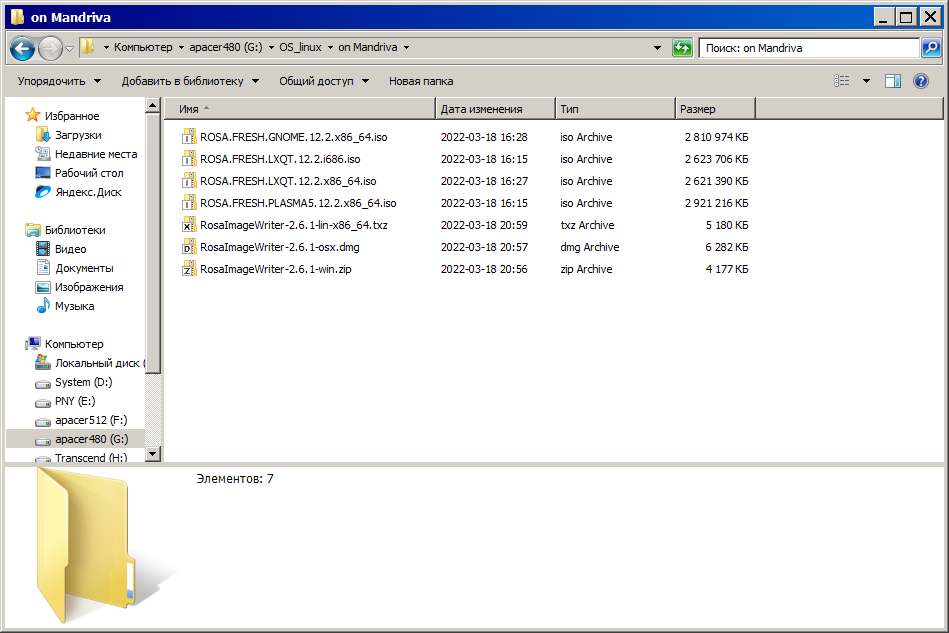Expand the OS_linux breadcrumb arrow

click(x=330, y=47)
